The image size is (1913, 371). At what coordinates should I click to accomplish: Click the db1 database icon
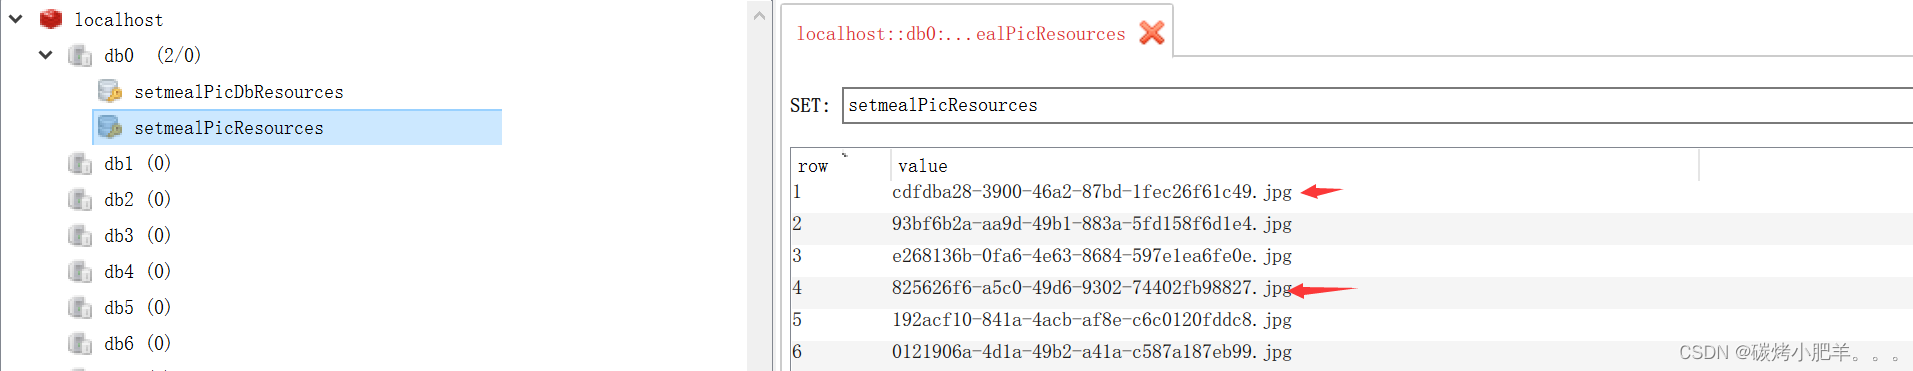coord(80,163)
